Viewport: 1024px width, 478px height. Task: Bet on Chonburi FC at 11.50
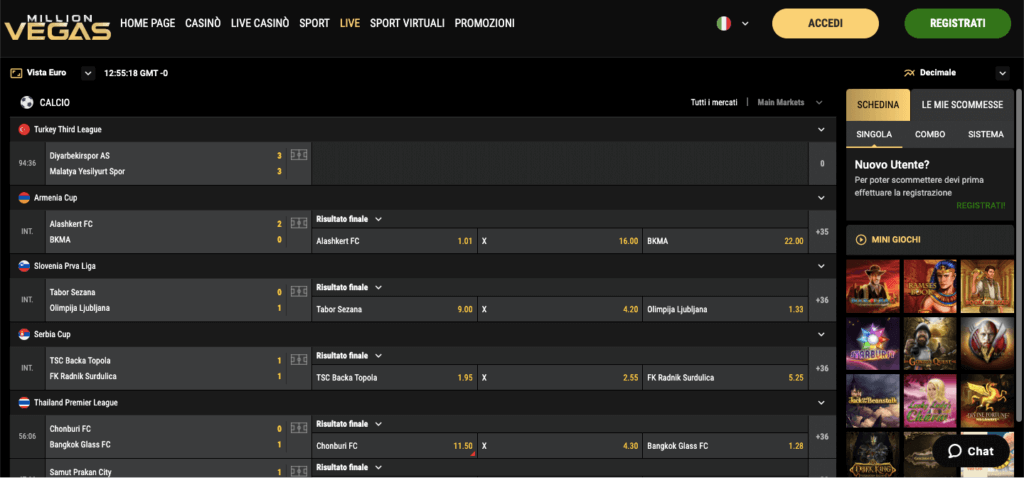coord(394,447)
